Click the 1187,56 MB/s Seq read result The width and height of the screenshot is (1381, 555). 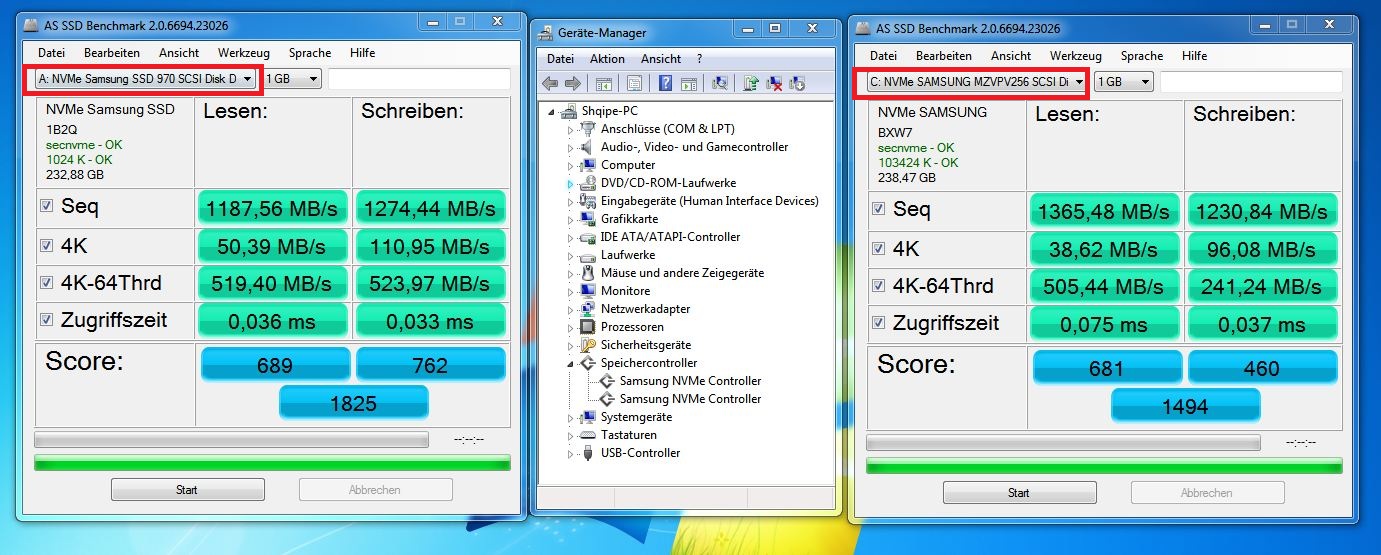[x=274, y=208]
